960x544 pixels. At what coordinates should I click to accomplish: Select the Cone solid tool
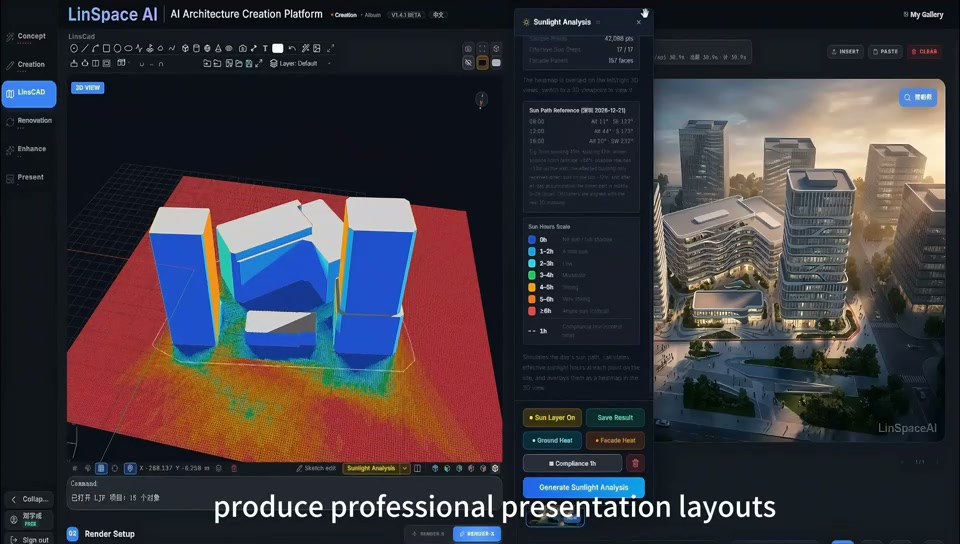(x=218, y=48)
